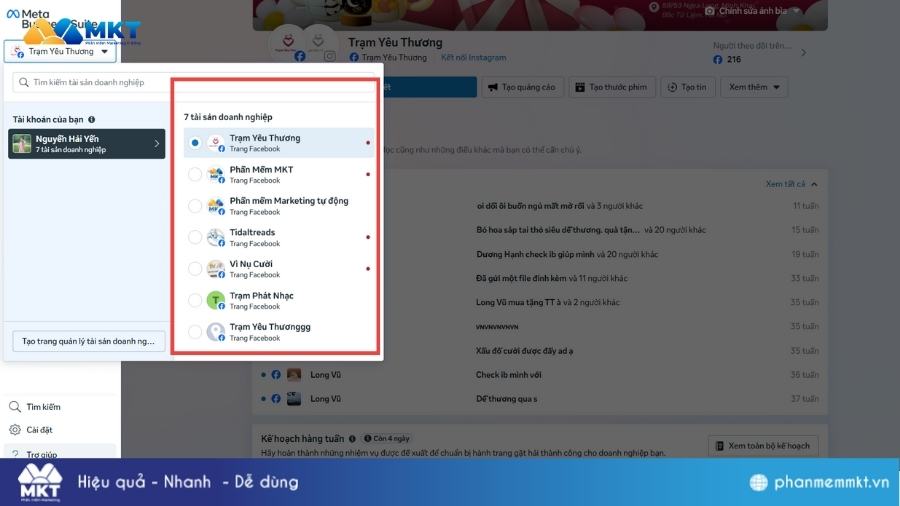Open Cài đặt in the left sidebar
Image resolution: width=900 pixels, height=506 pixels.
coord(39,430)
